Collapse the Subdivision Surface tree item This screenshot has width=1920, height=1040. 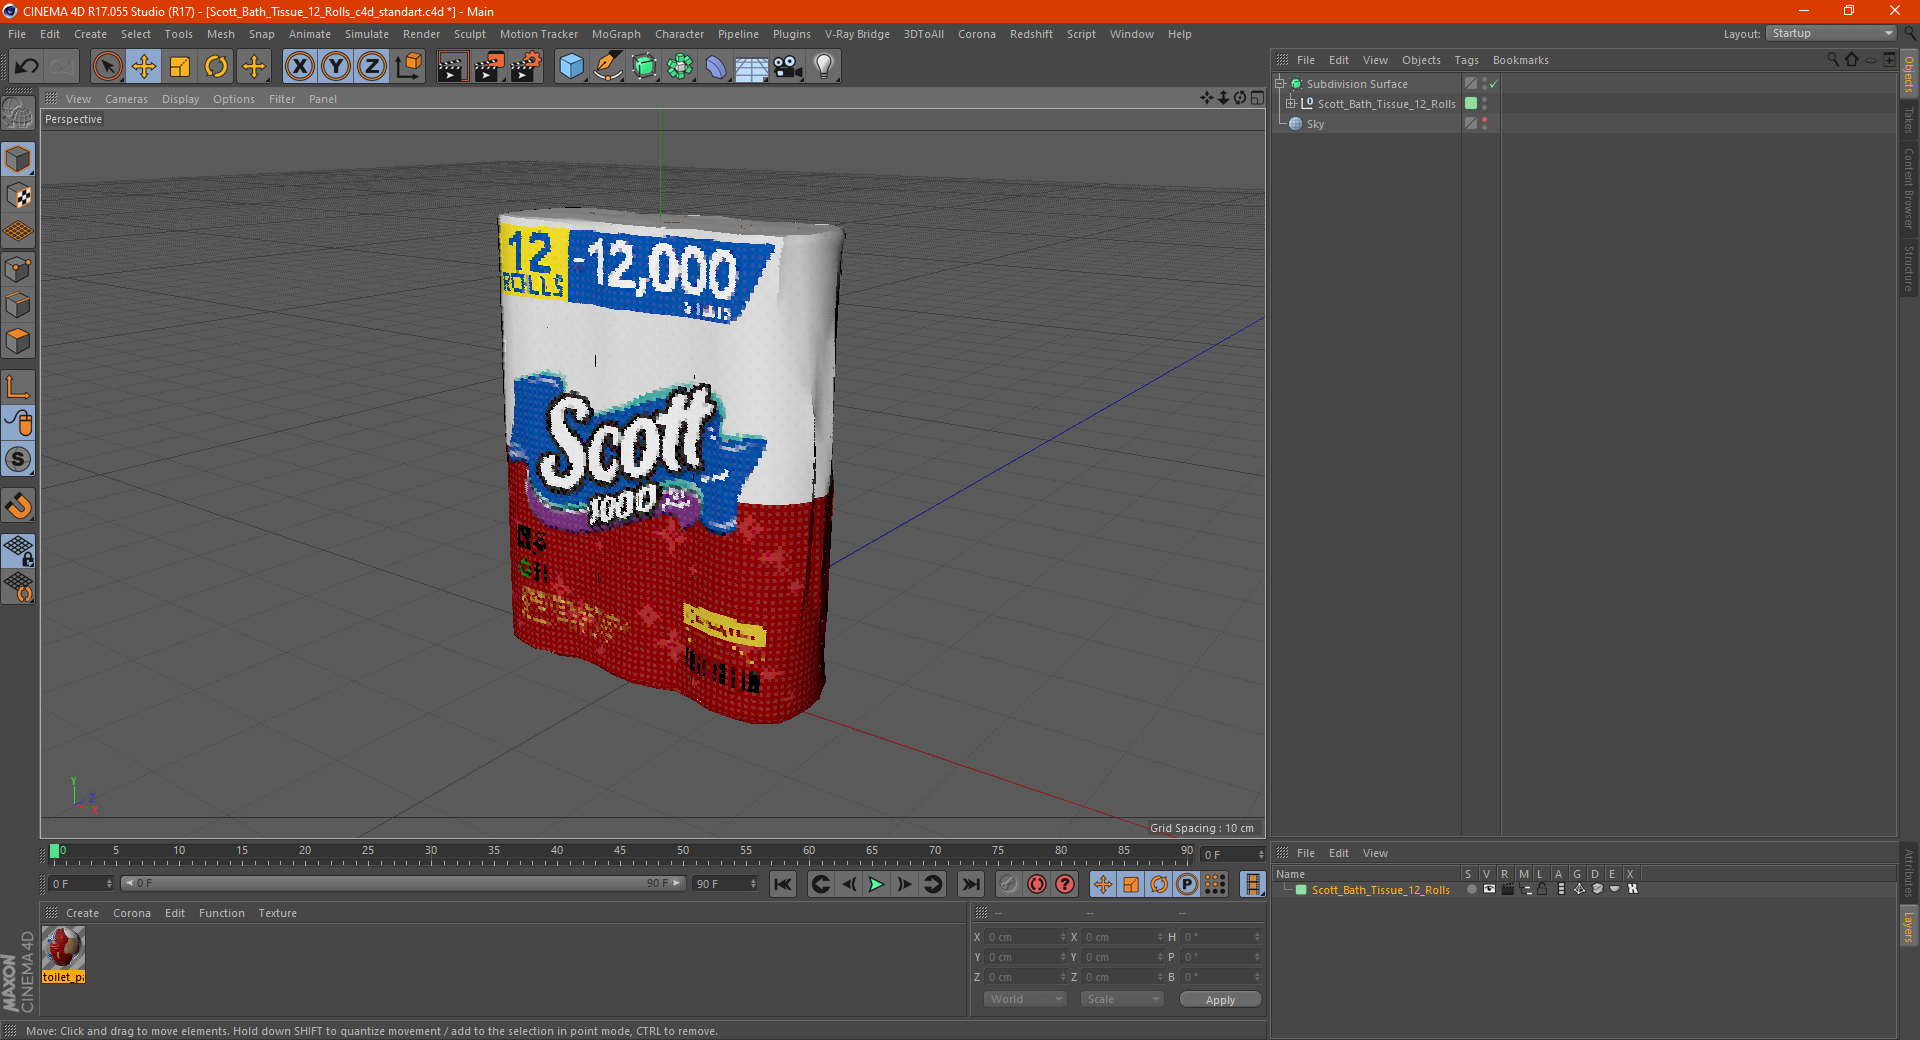(1280, 84)
